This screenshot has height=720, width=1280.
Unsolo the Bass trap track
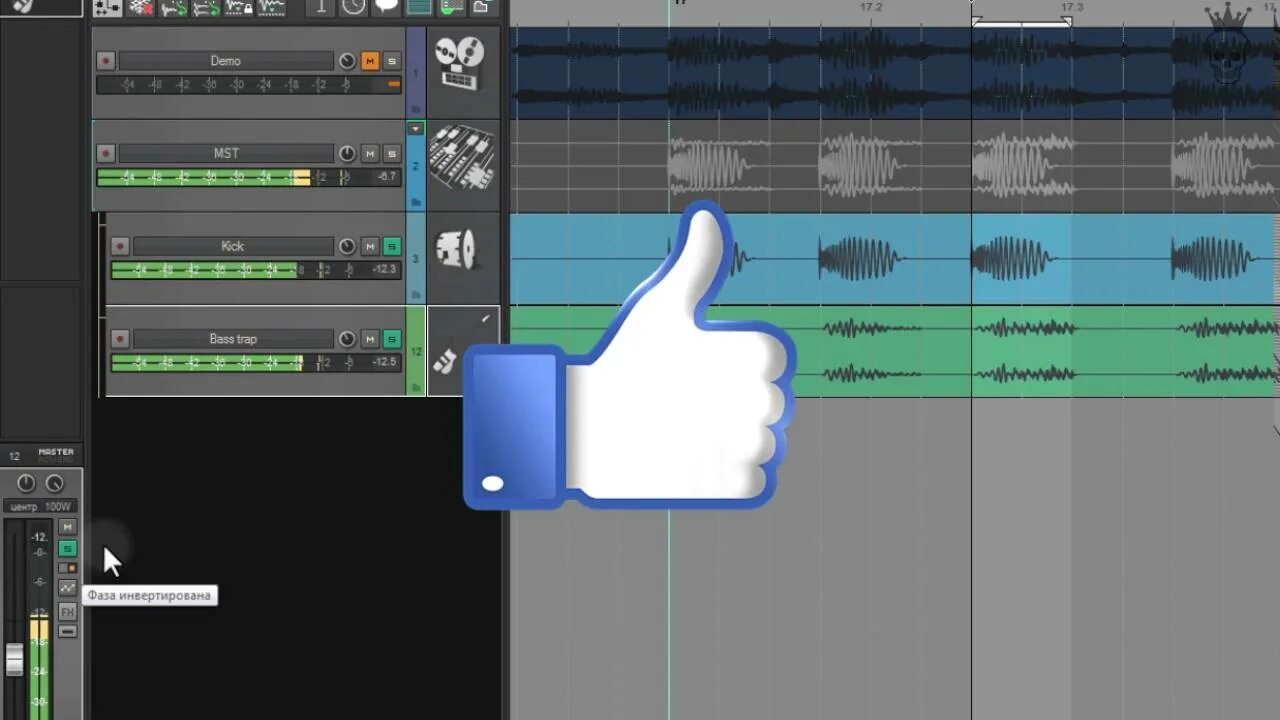(x=392, y=339)
